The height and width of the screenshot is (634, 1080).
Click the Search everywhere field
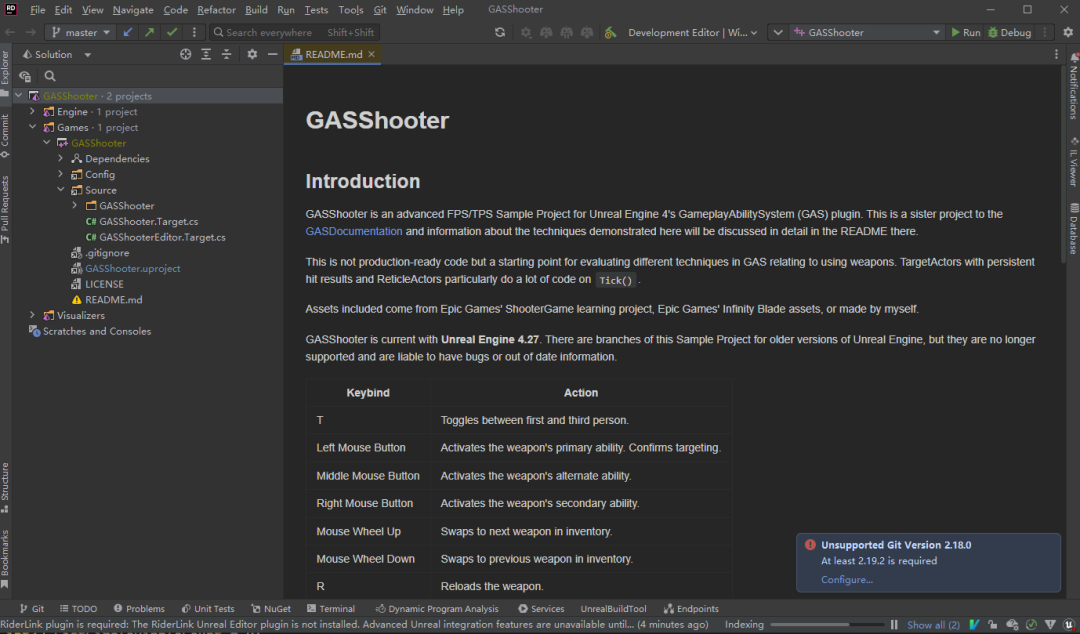(x=294, y=32)
